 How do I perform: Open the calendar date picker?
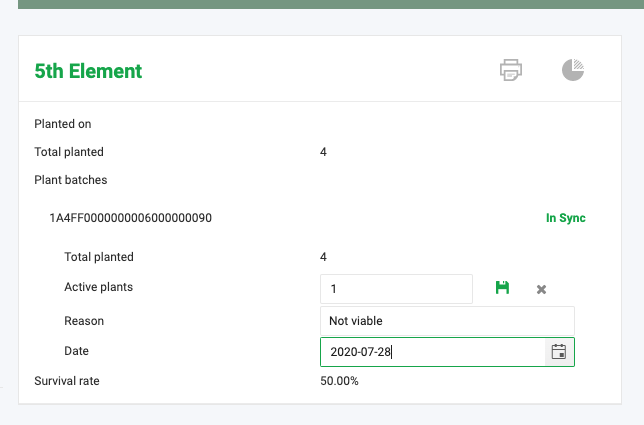coord(559,352)
